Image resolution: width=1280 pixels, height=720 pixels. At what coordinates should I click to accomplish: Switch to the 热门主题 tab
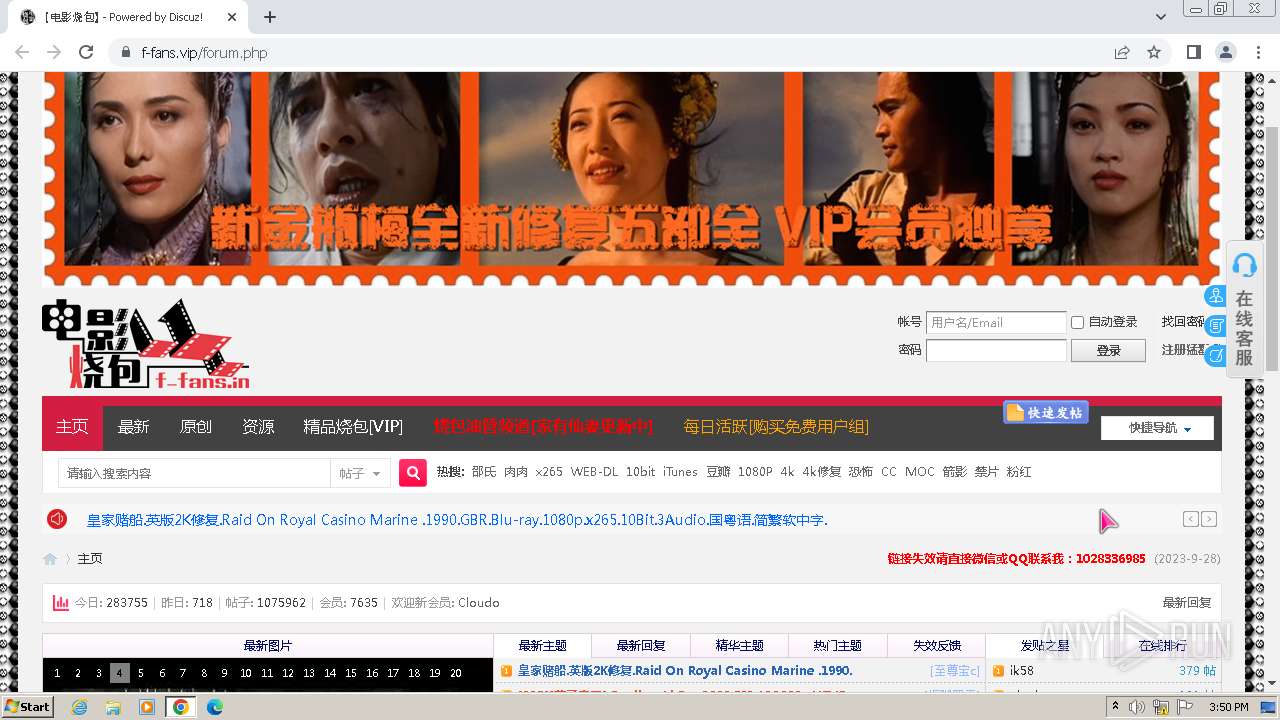tap(838, 646)
